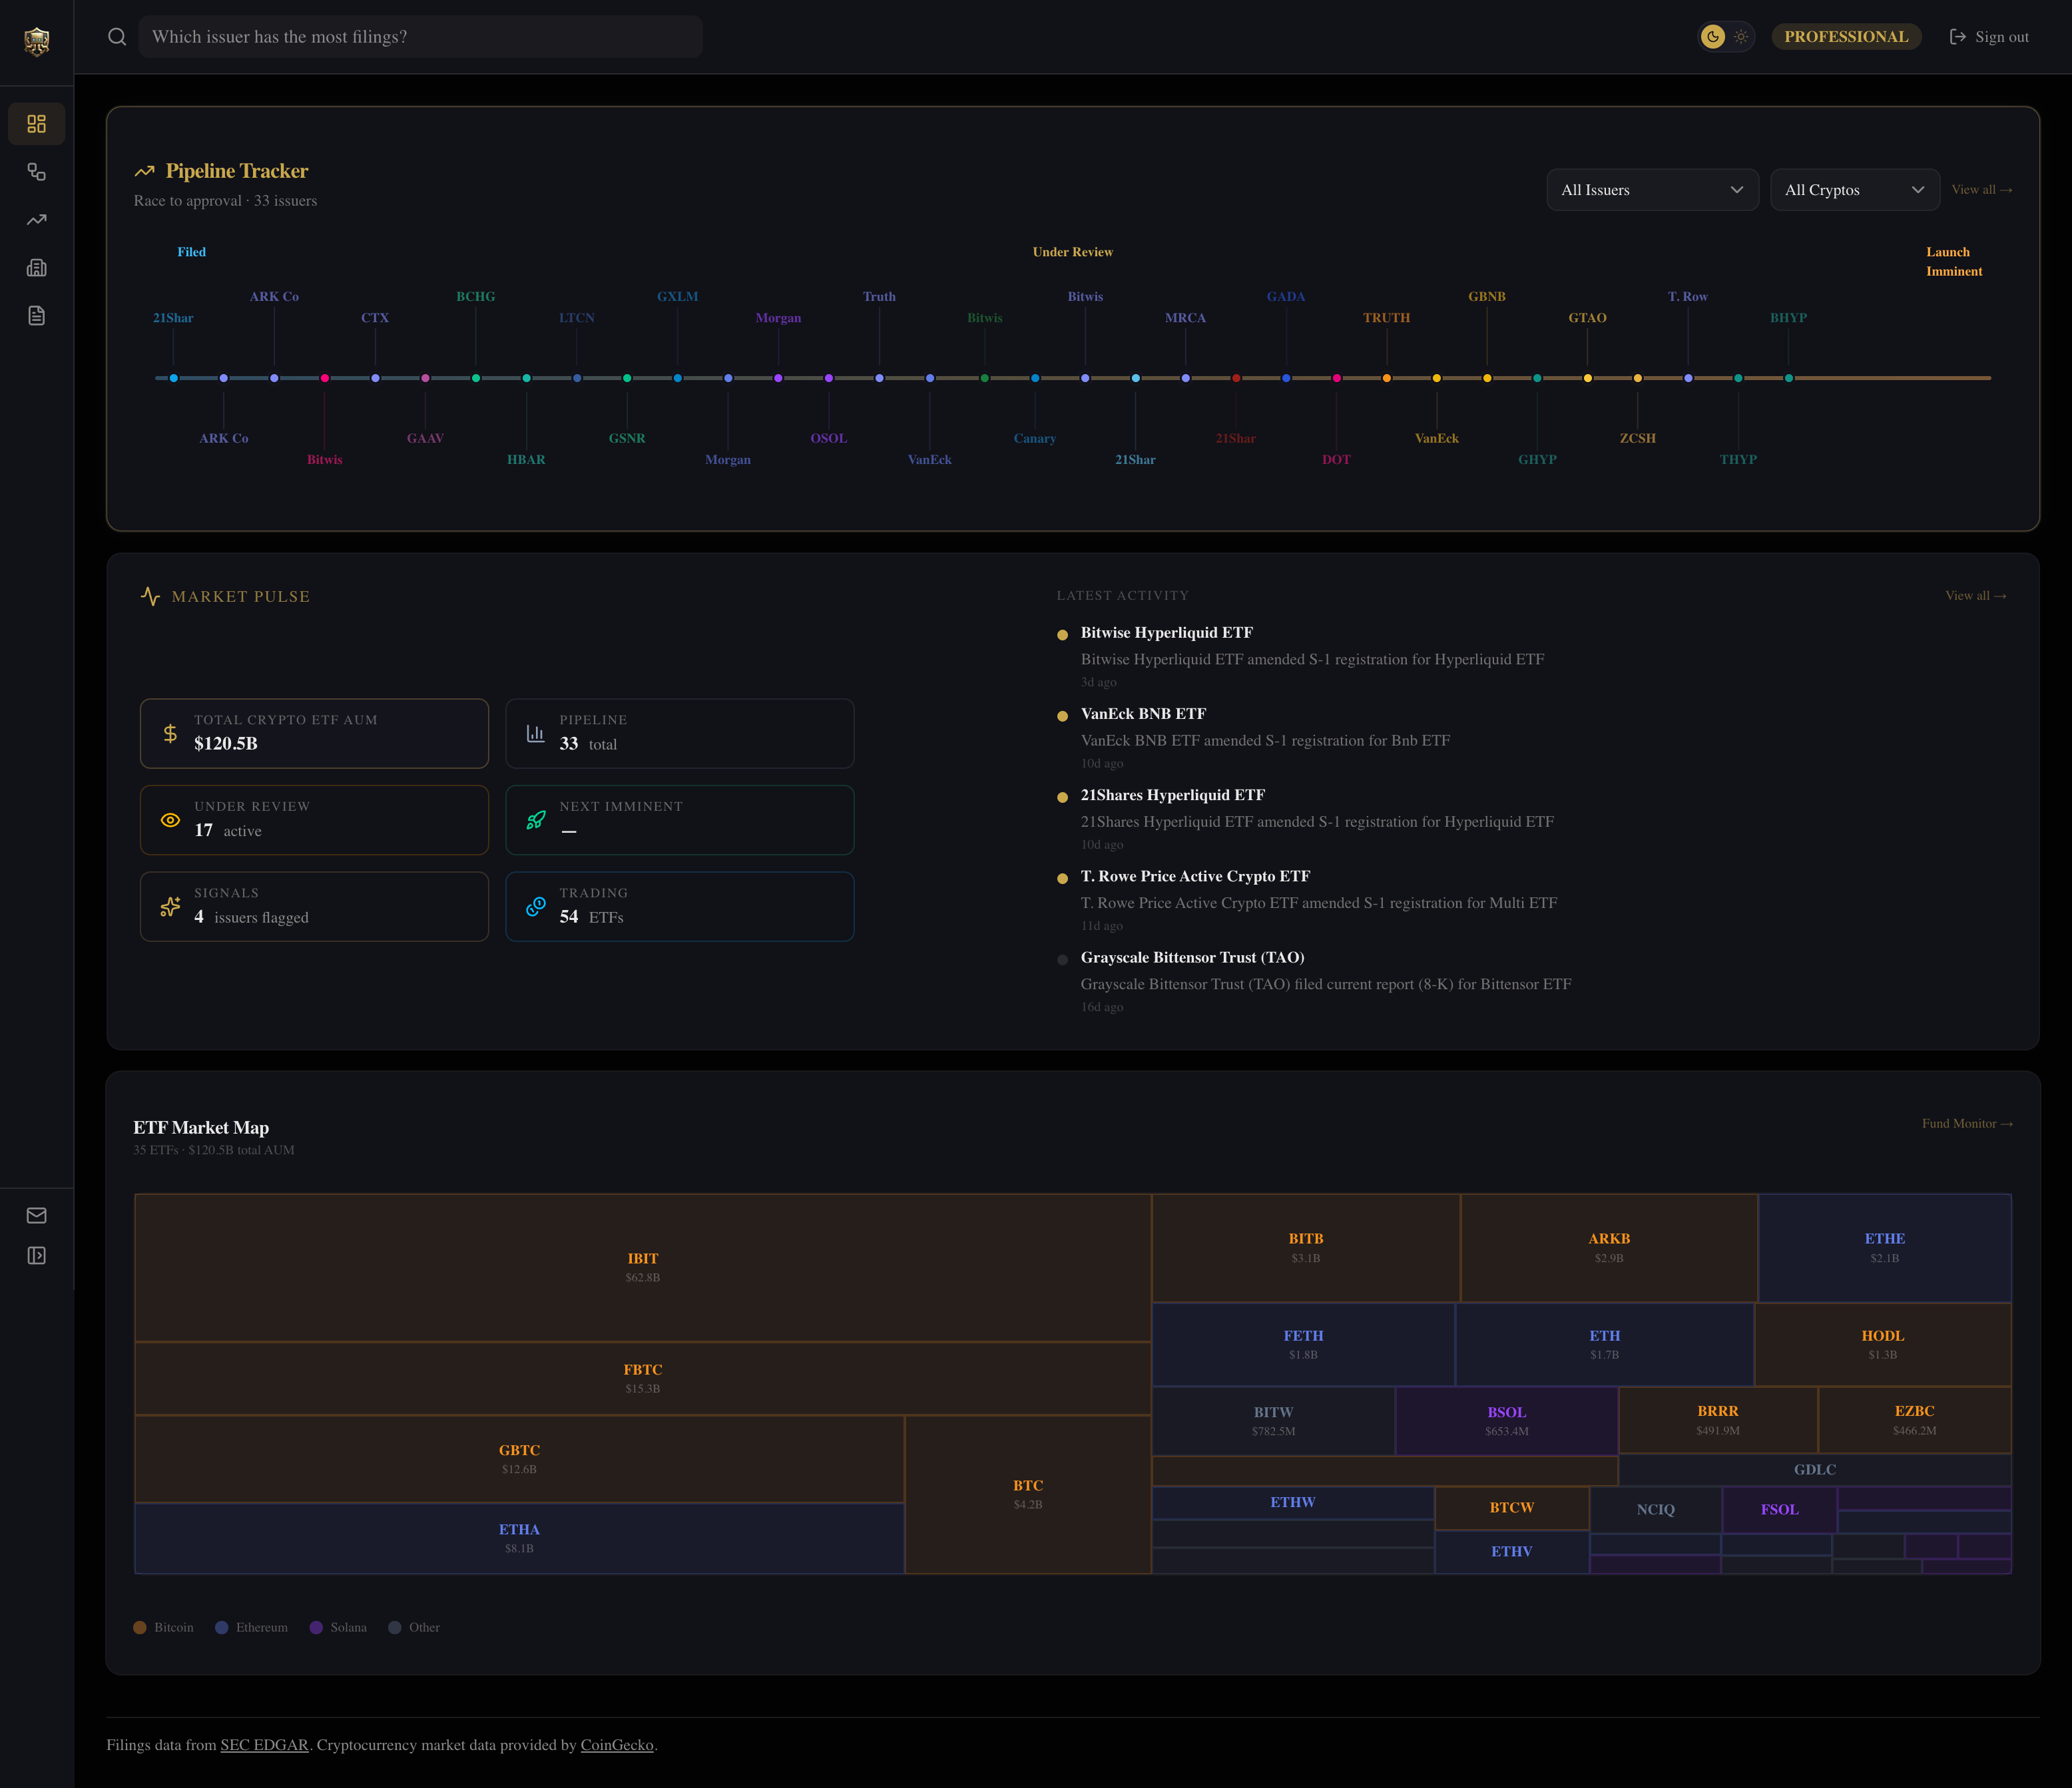Click the HODL tile in the market map

pos(1883,1344)
